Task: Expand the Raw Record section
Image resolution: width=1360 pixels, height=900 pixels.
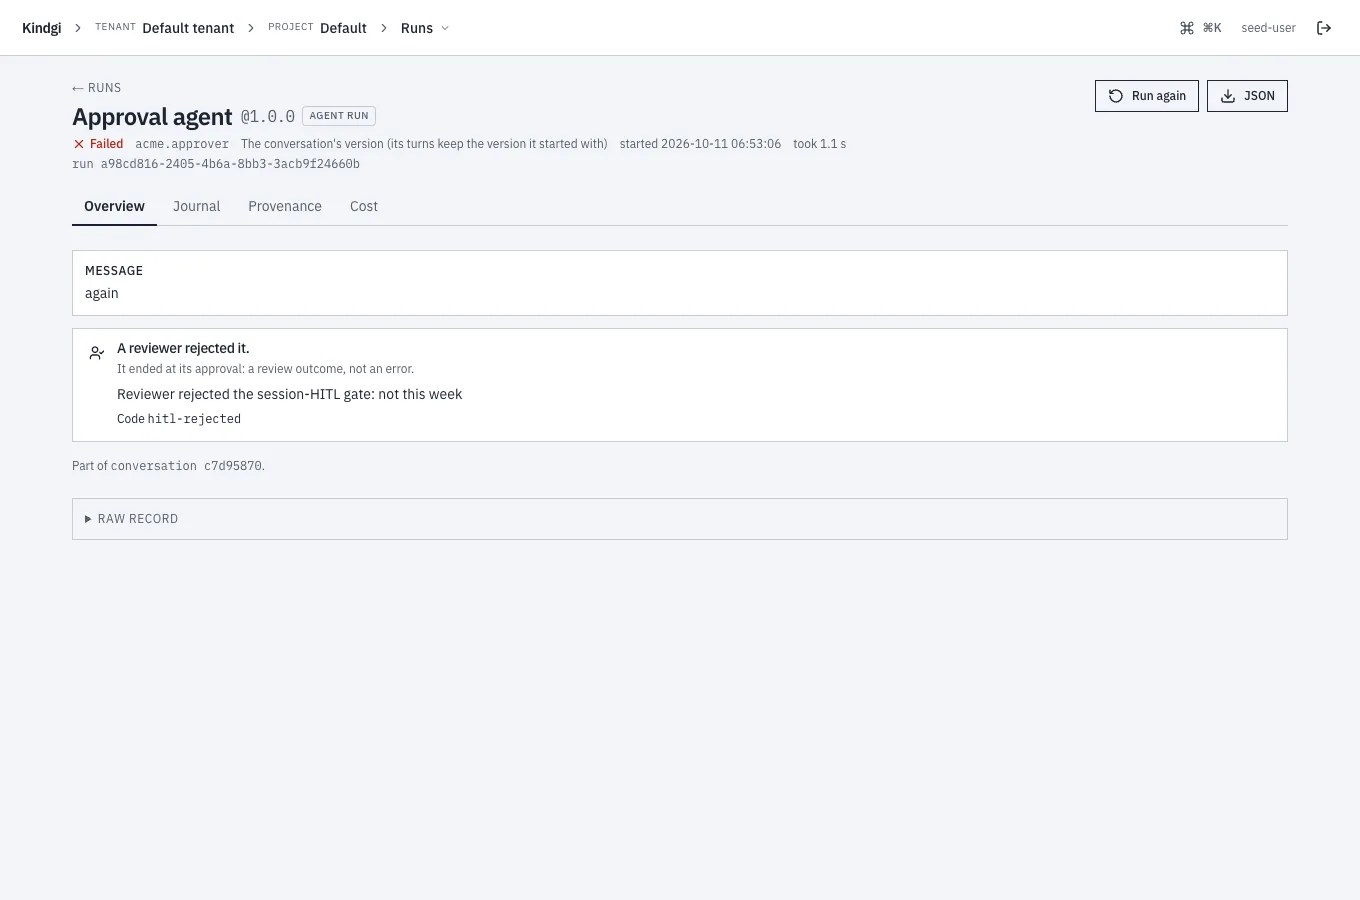Action: (x=680, y=519)
